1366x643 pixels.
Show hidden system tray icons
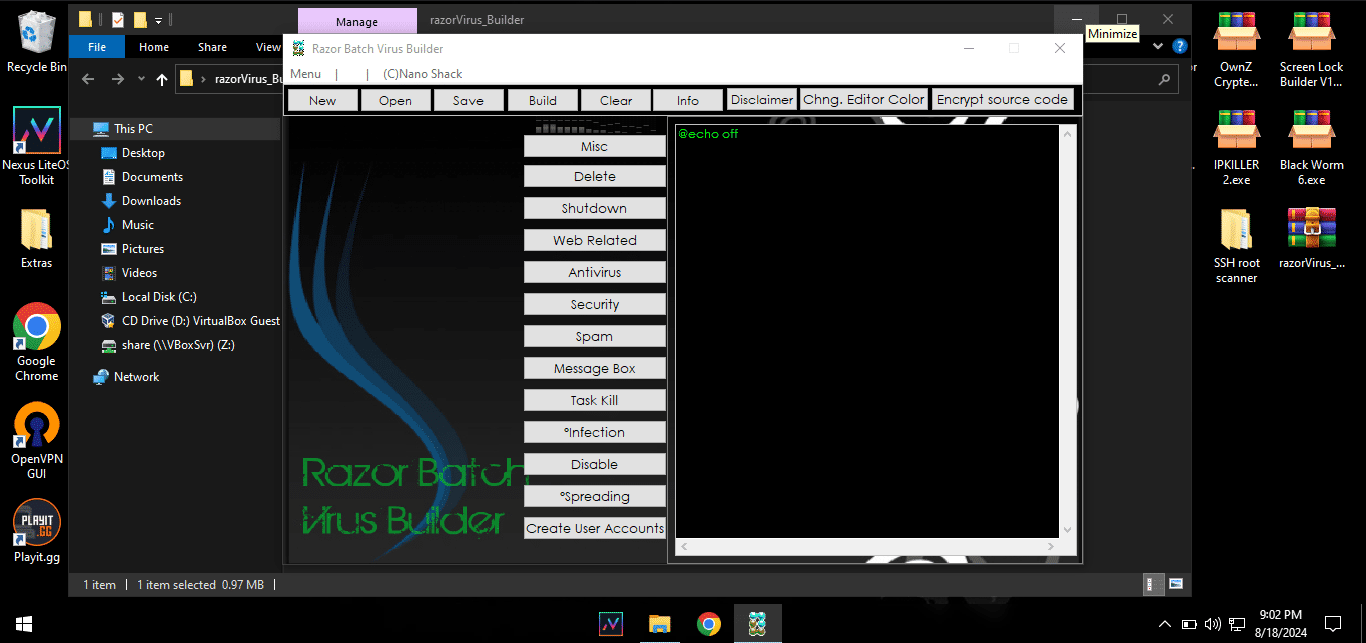tap(1165, 624)
